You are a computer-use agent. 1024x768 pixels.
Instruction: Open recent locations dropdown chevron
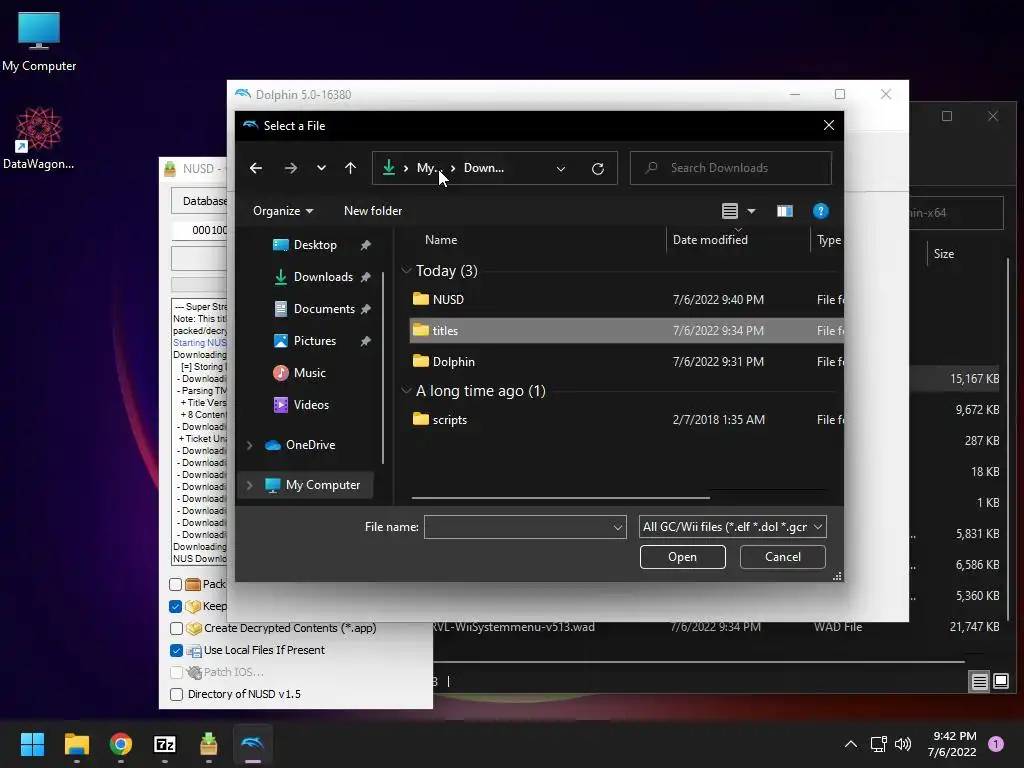(x=321, y=168)
